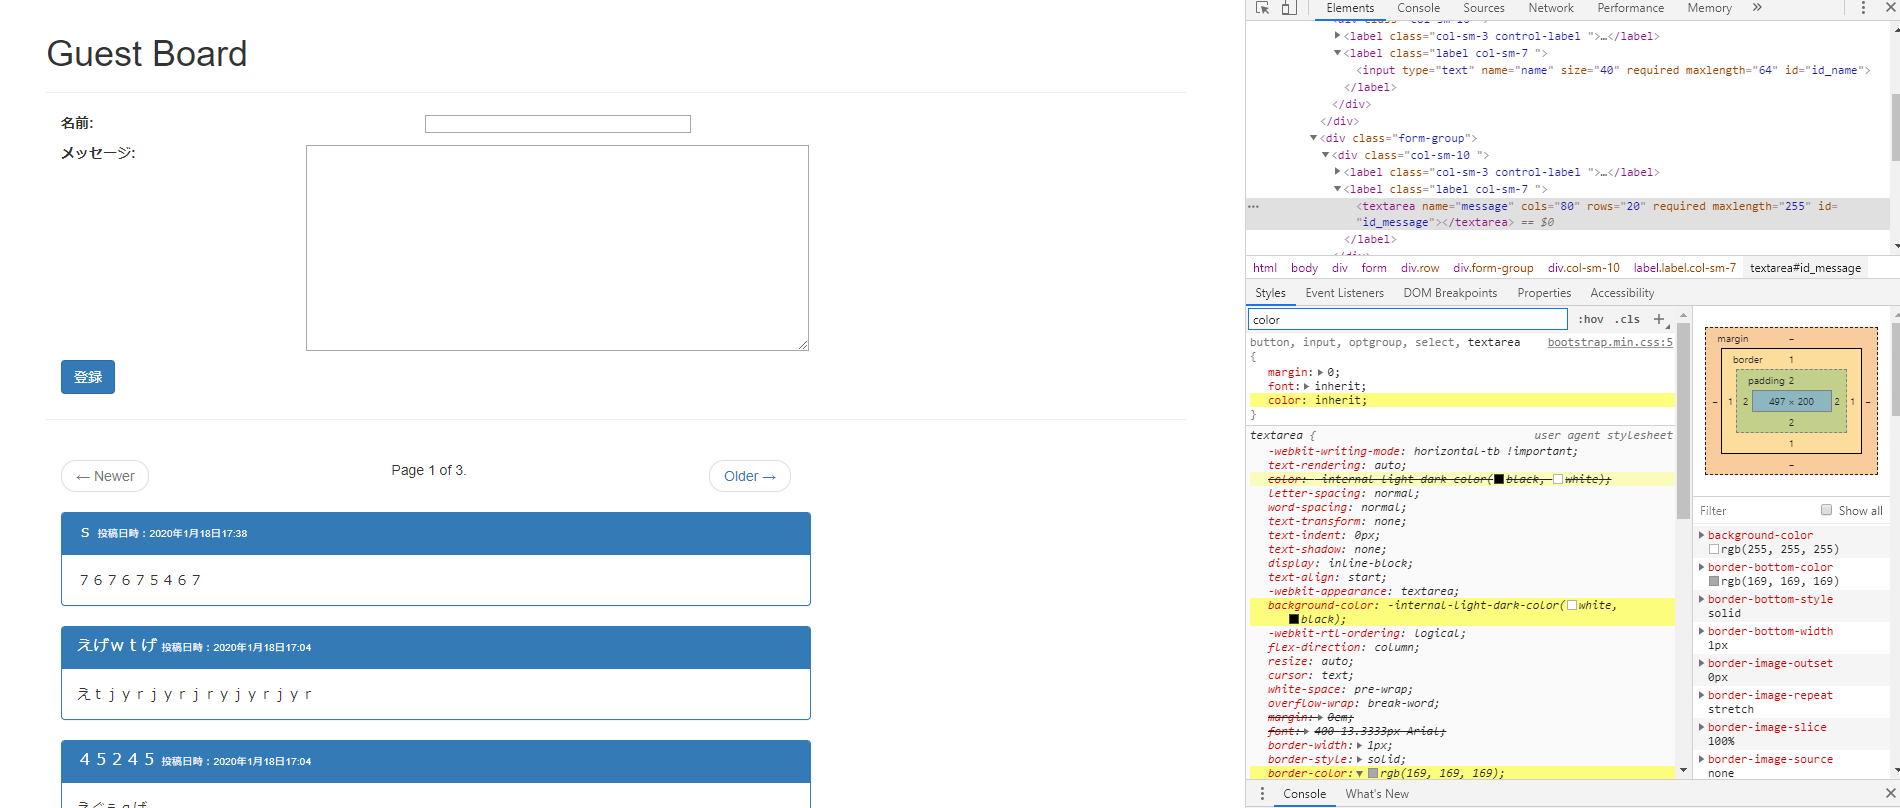
Task: Open the black swatch in the strikethrough color rule
Action: point(1499,479)
